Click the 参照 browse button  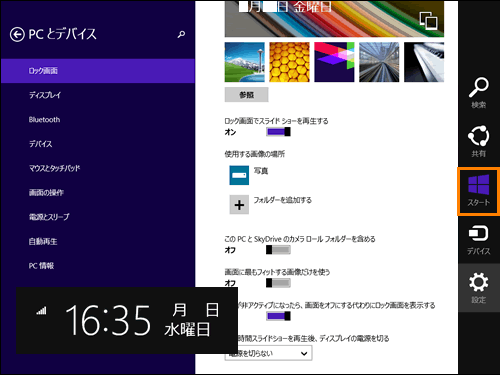(246, 95)
